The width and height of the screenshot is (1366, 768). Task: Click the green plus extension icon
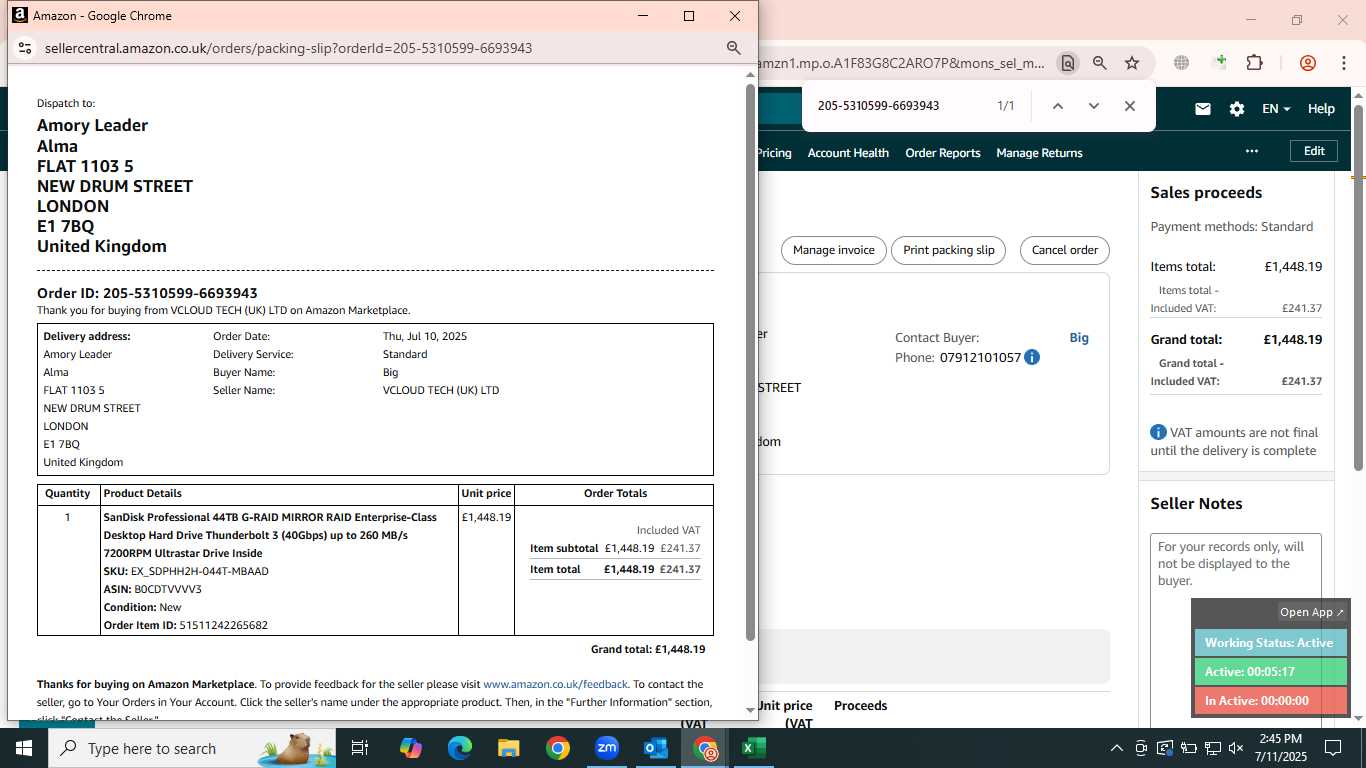click(x=1219, y=62)
